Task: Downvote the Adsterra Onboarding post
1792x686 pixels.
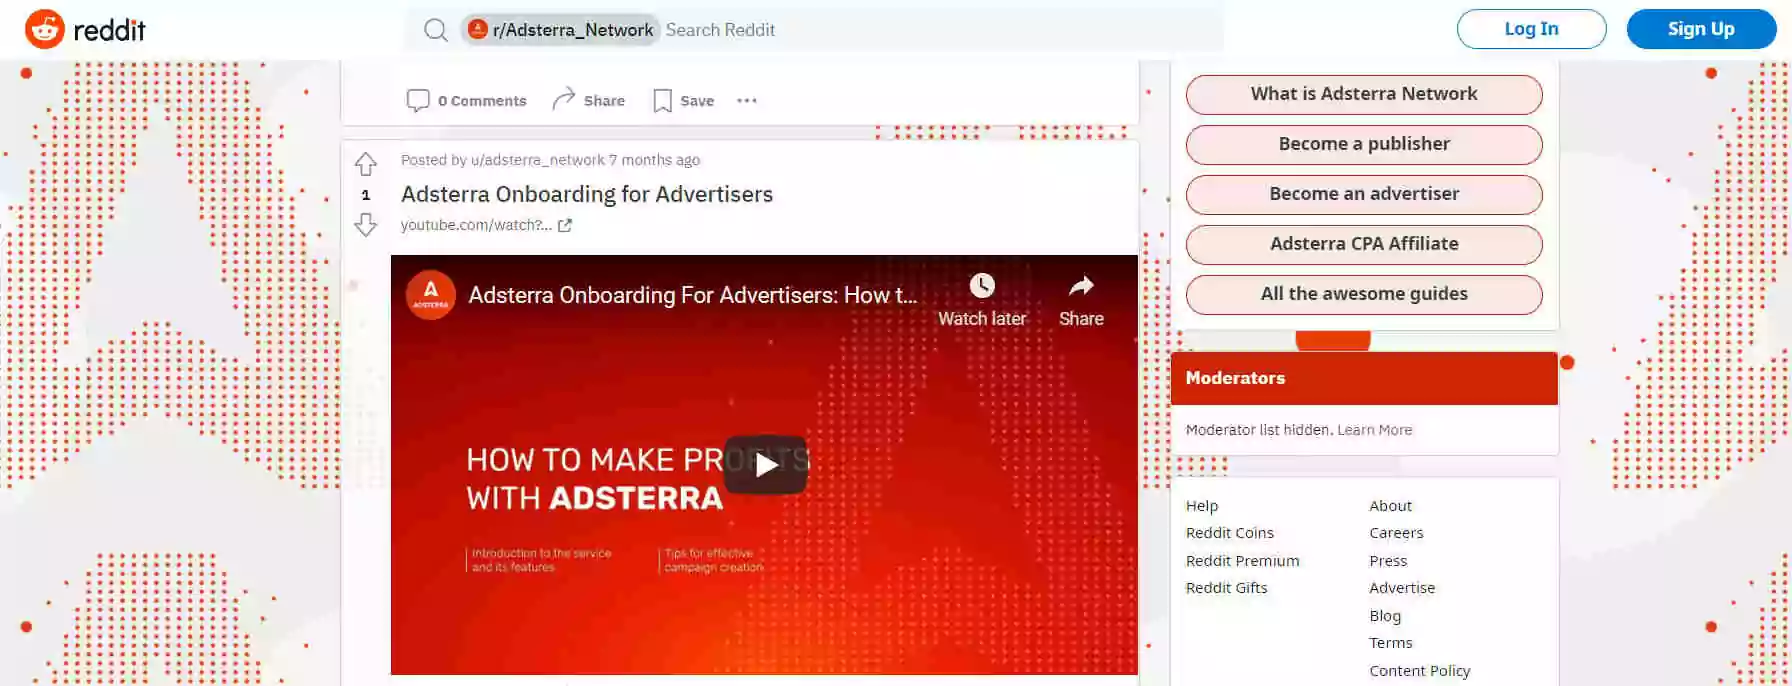Action: point(365,225)
